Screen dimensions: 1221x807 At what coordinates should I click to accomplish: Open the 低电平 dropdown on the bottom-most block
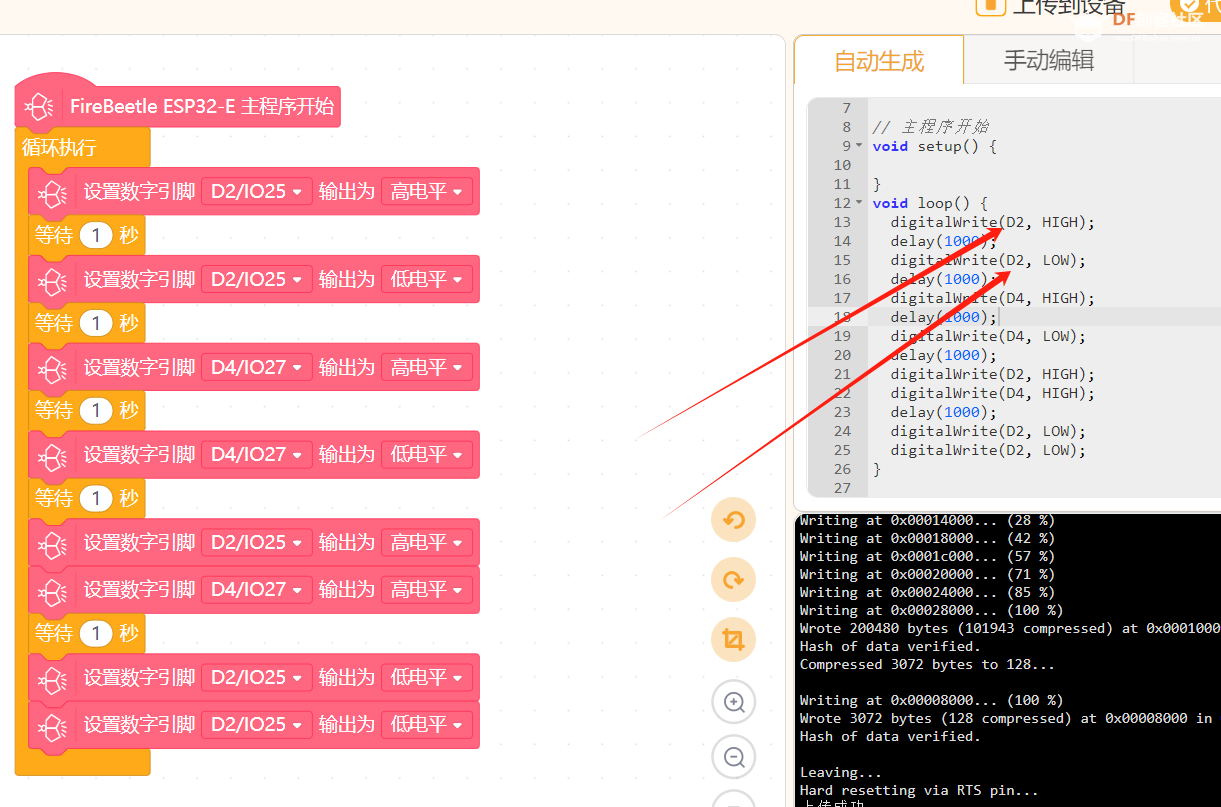coord(427,725)
